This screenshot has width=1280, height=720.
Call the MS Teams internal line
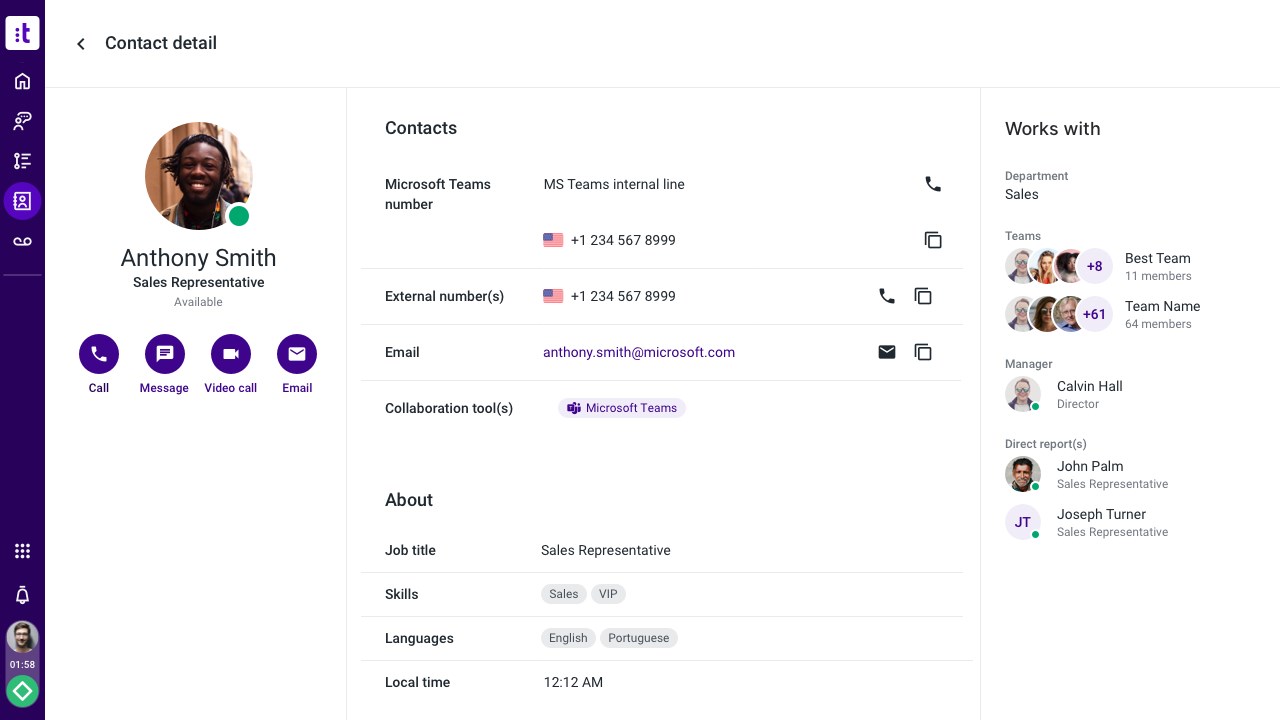pyautogui.click(x=933, y=184)
